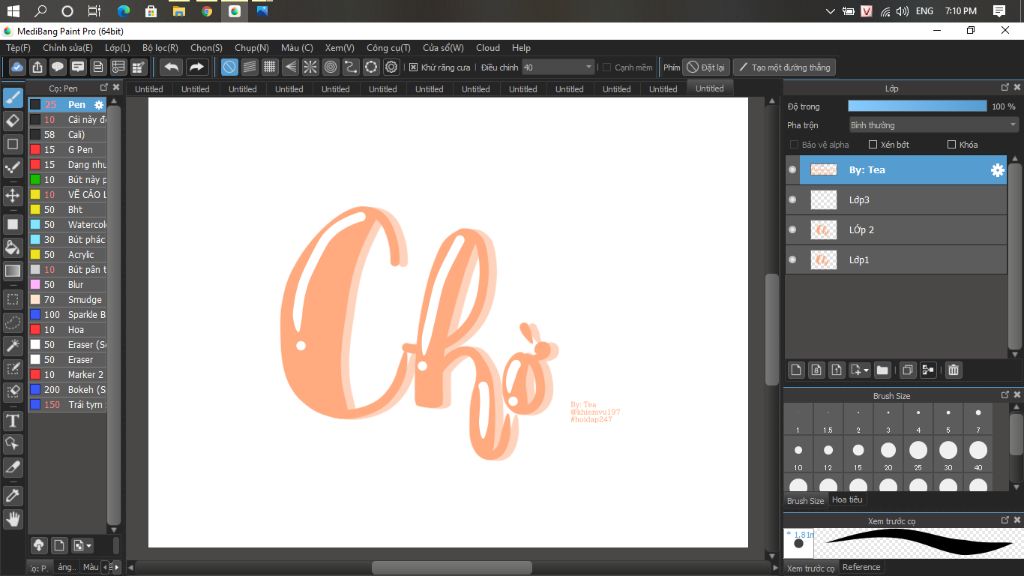Select the G Pen brush

(67, 150)
